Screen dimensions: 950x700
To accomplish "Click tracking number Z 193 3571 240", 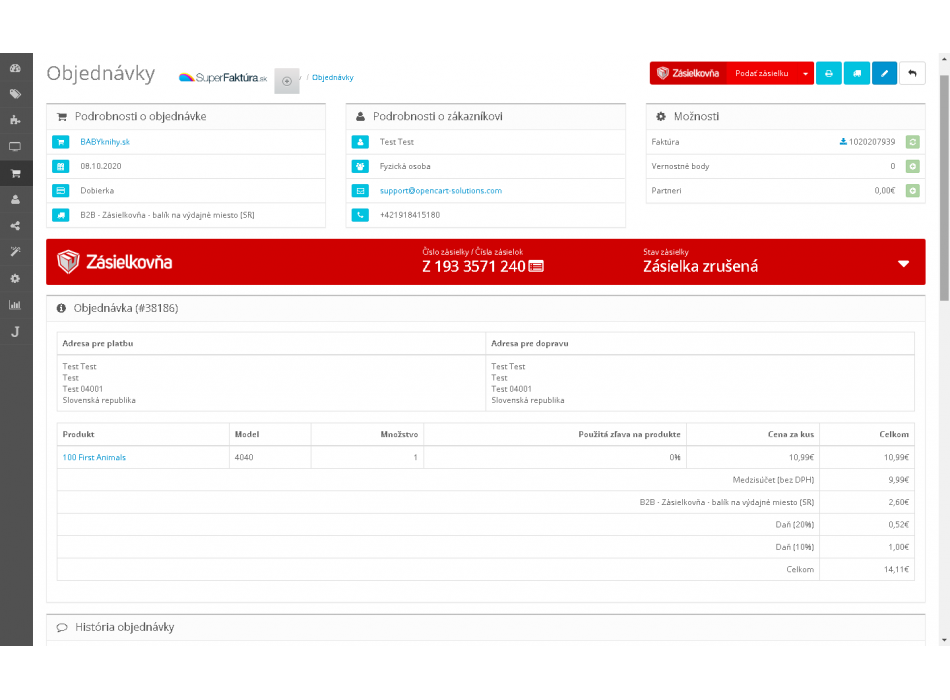I will pos(474,266).
